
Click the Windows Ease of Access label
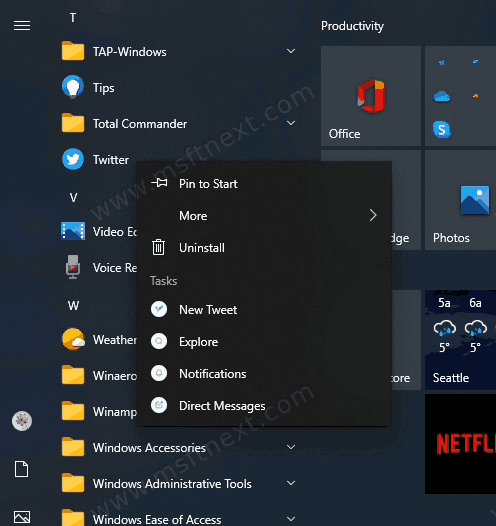[x=157, y=519]
